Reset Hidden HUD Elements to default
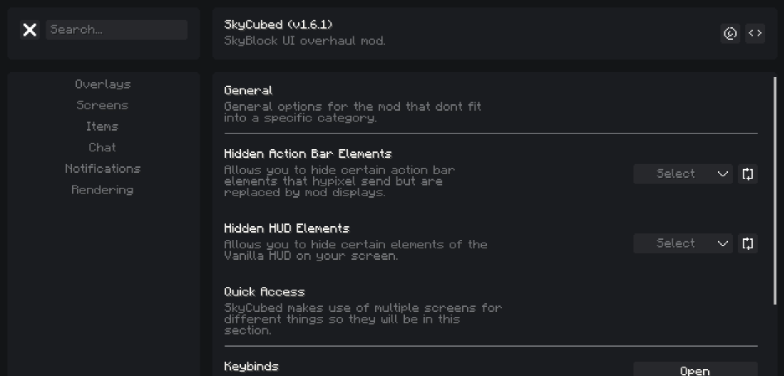The image size is (784, 376). [748, 244]
